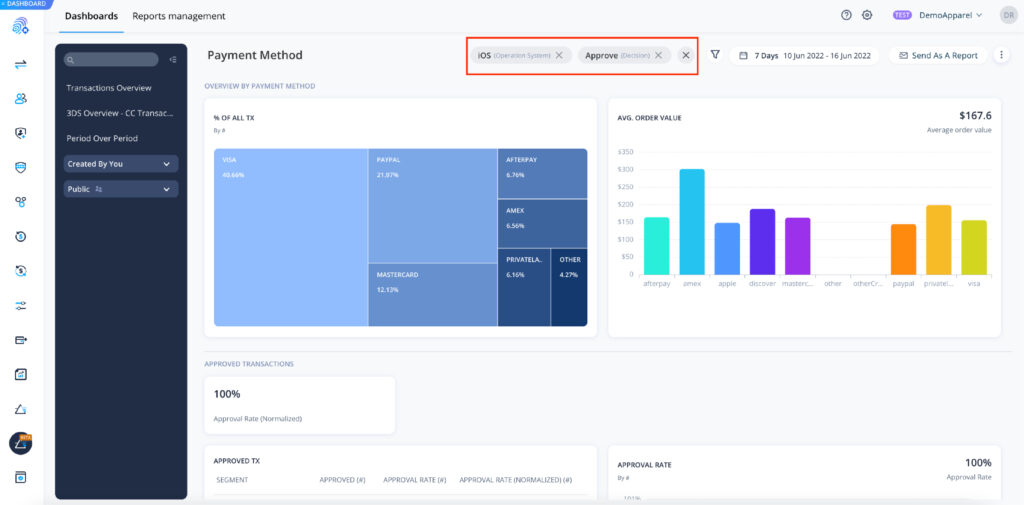Open the BETA badged round sidebar icon

pyautogui.click(x=20, y=444)
